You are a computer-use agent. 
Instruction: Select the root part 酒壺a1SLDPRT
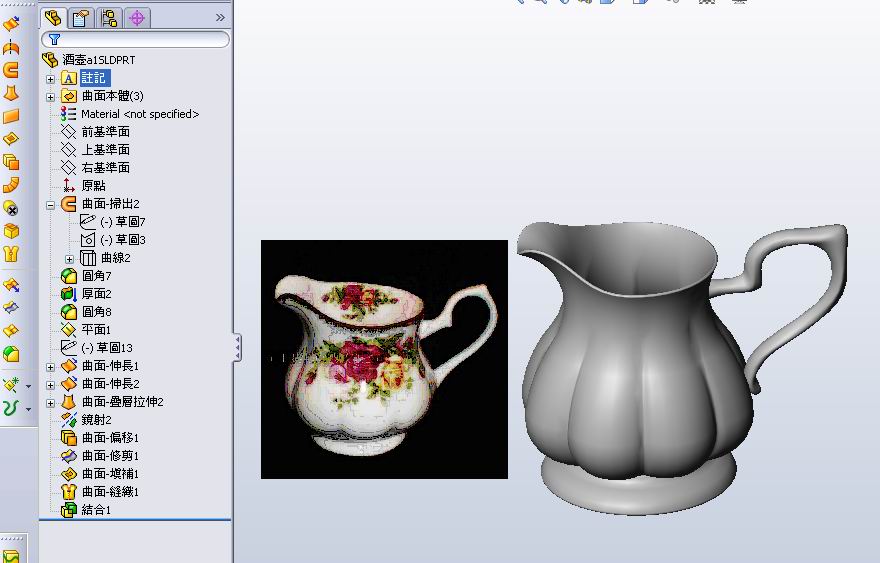click(98, 59)
